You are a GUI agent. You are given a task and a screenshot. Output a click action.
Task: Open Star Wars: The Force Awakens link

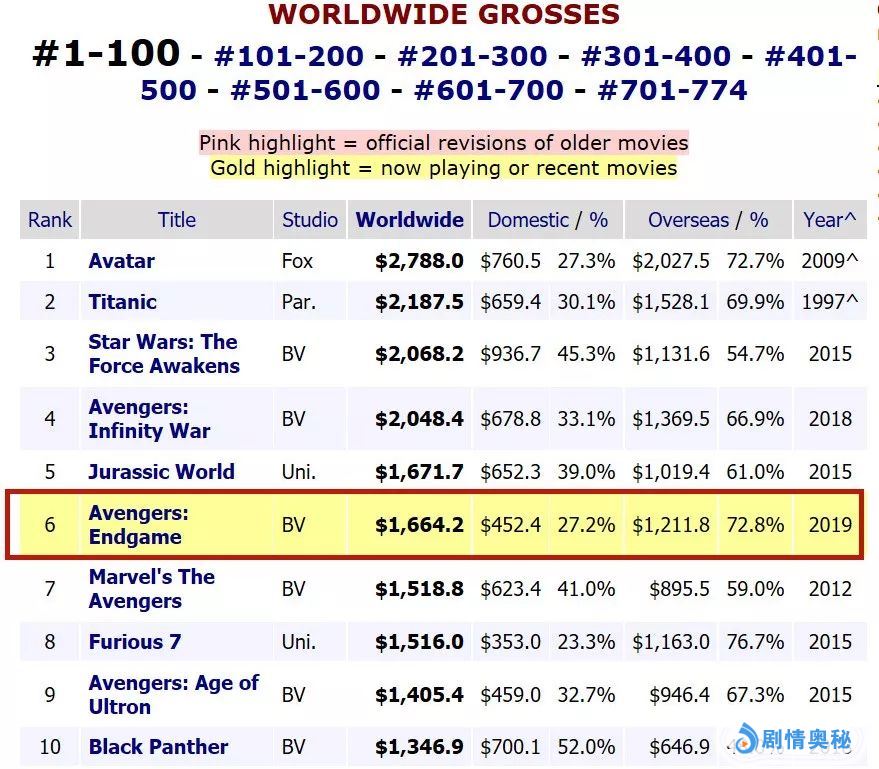coord(163,354)
